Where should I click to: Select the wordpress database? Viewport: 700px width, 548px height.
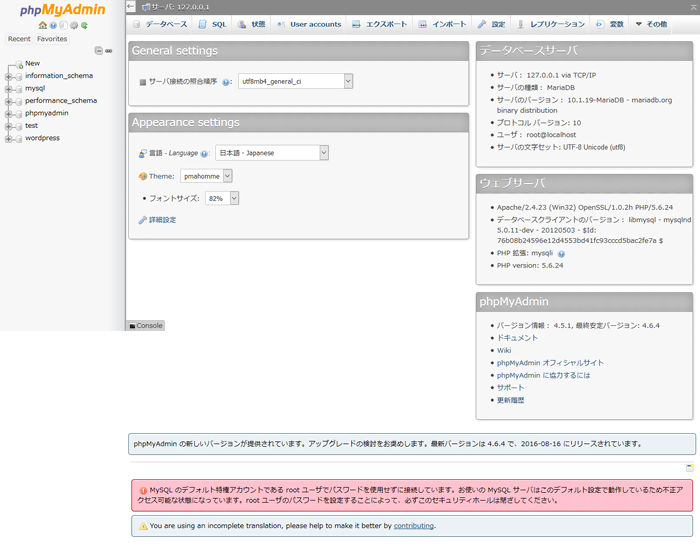pos(42,138)
